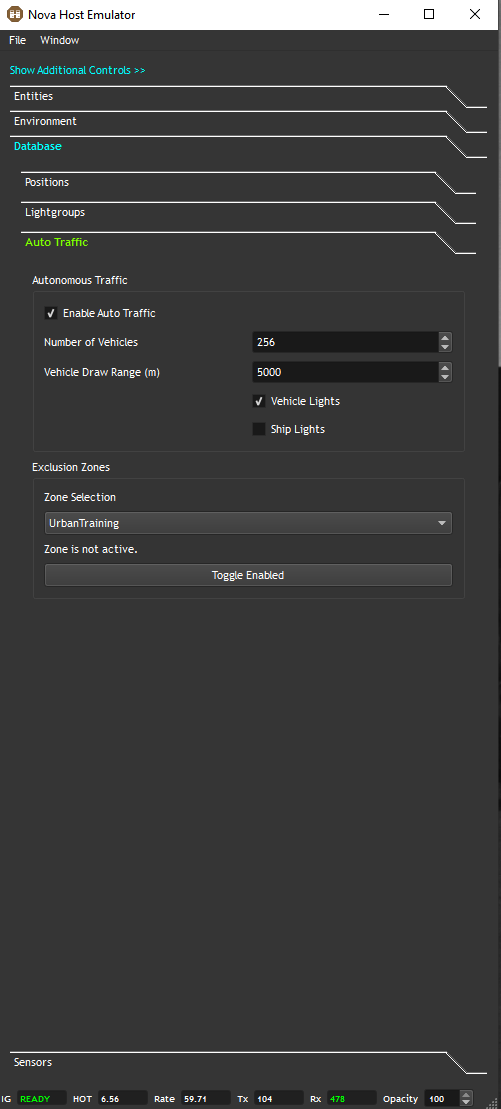Click the Number of Vehicles input field

coord(345,342)
